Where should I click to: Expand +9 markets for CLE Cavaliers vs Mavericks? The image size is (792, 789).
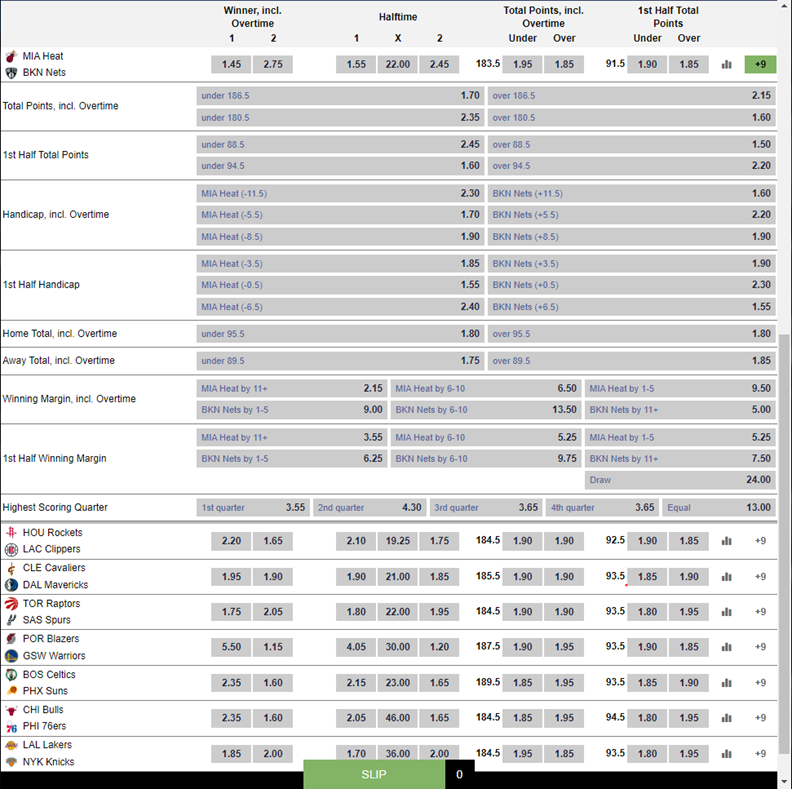pyautogui.click(x=760, y=577)
